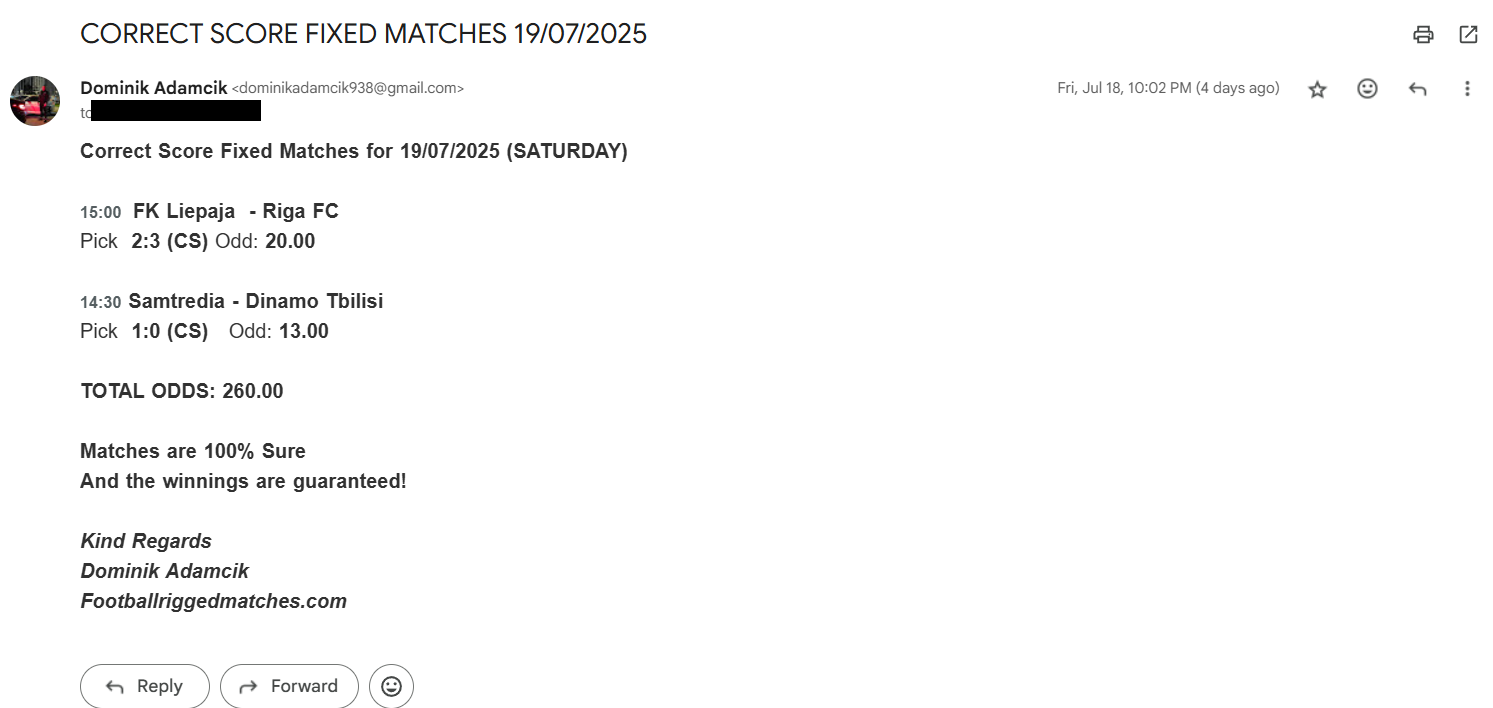Image resolution: width=1493 pixels, height=708 pixels.
Task: Open the email in a new window
Action: coord(1468,35)
